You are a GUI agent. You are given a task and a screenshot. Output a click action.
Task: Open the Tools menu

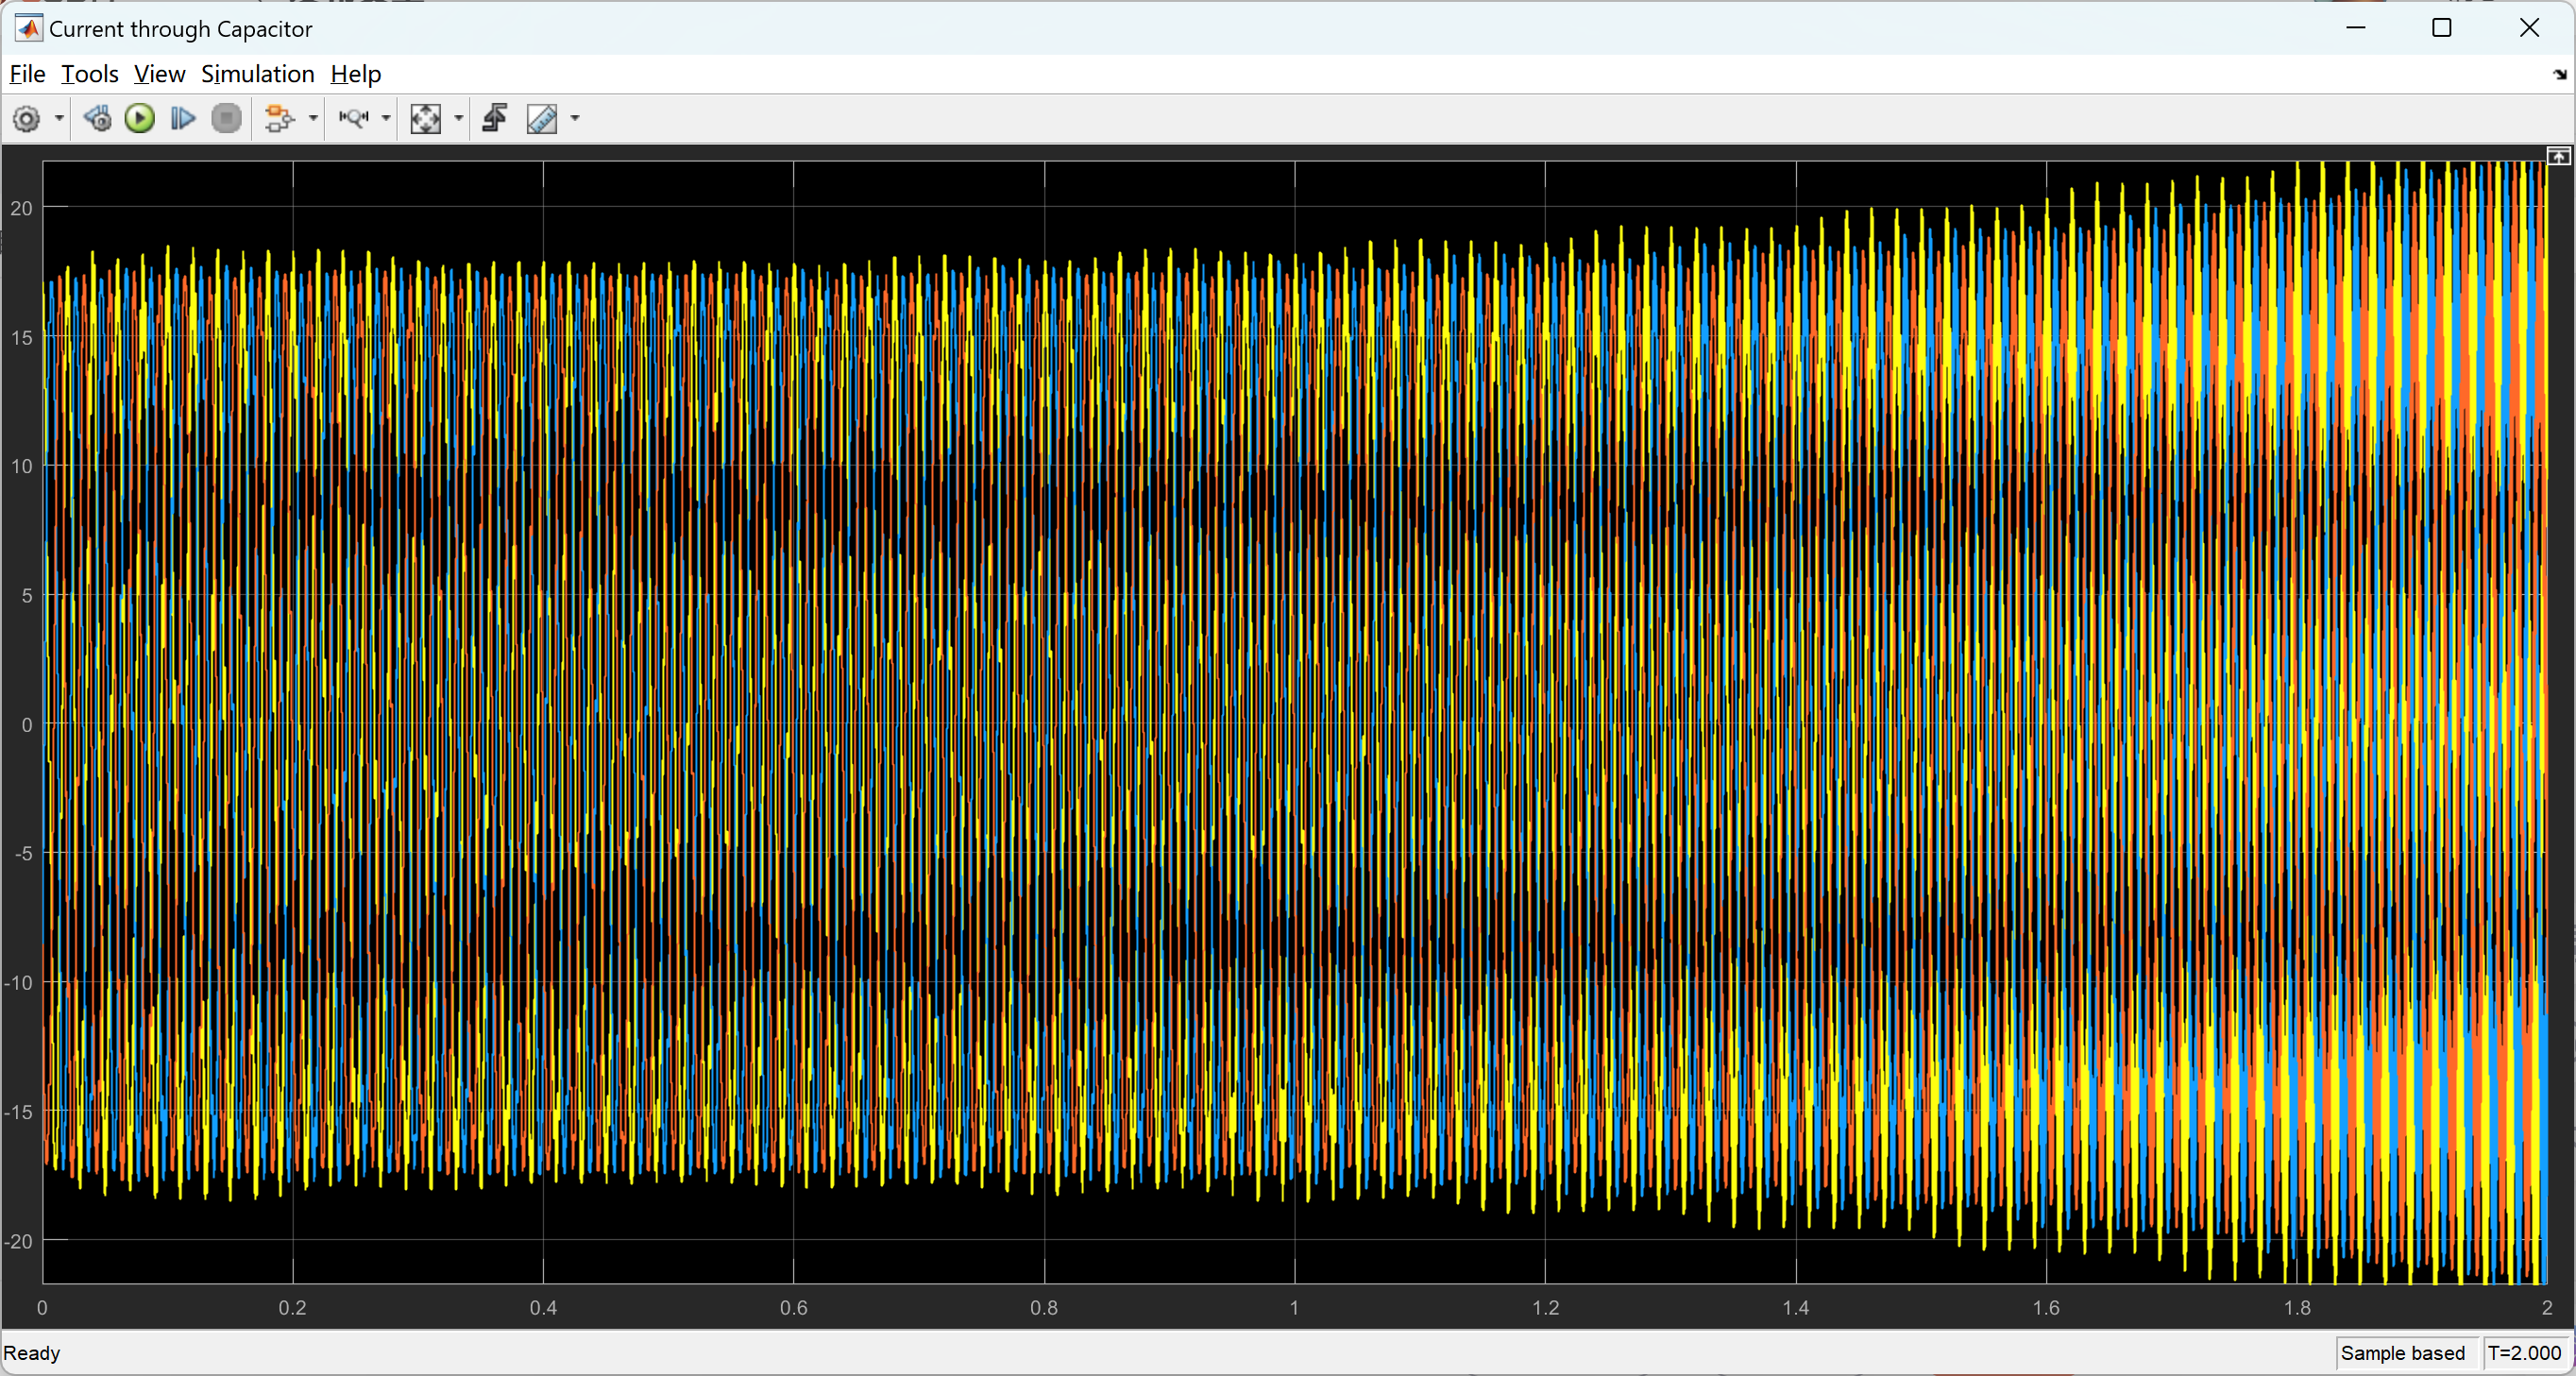[x=87, y=74]
